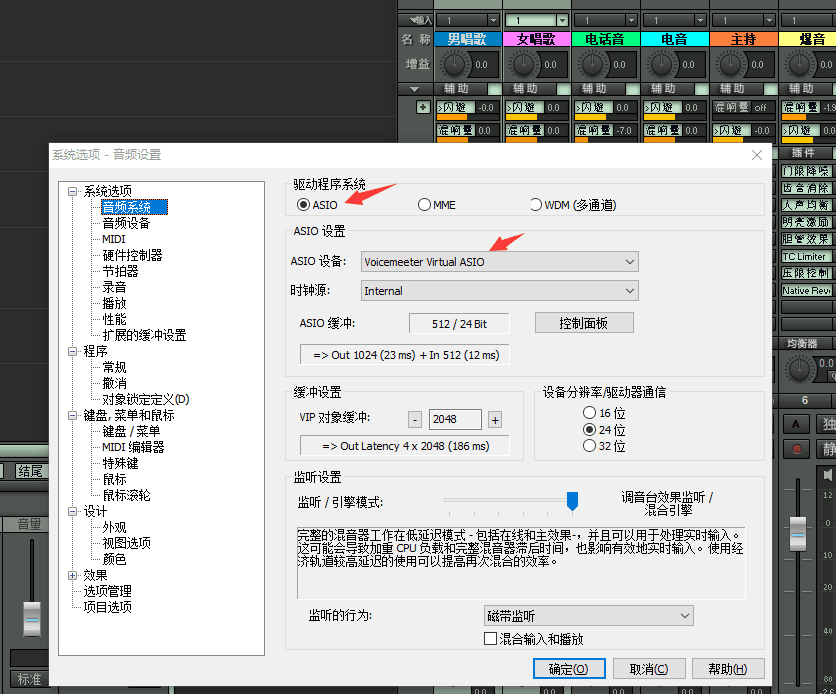Viewport: 836px width, 694px height.
Task: Decrease VIP buffer with the minus button
Action: click(415, 420)
